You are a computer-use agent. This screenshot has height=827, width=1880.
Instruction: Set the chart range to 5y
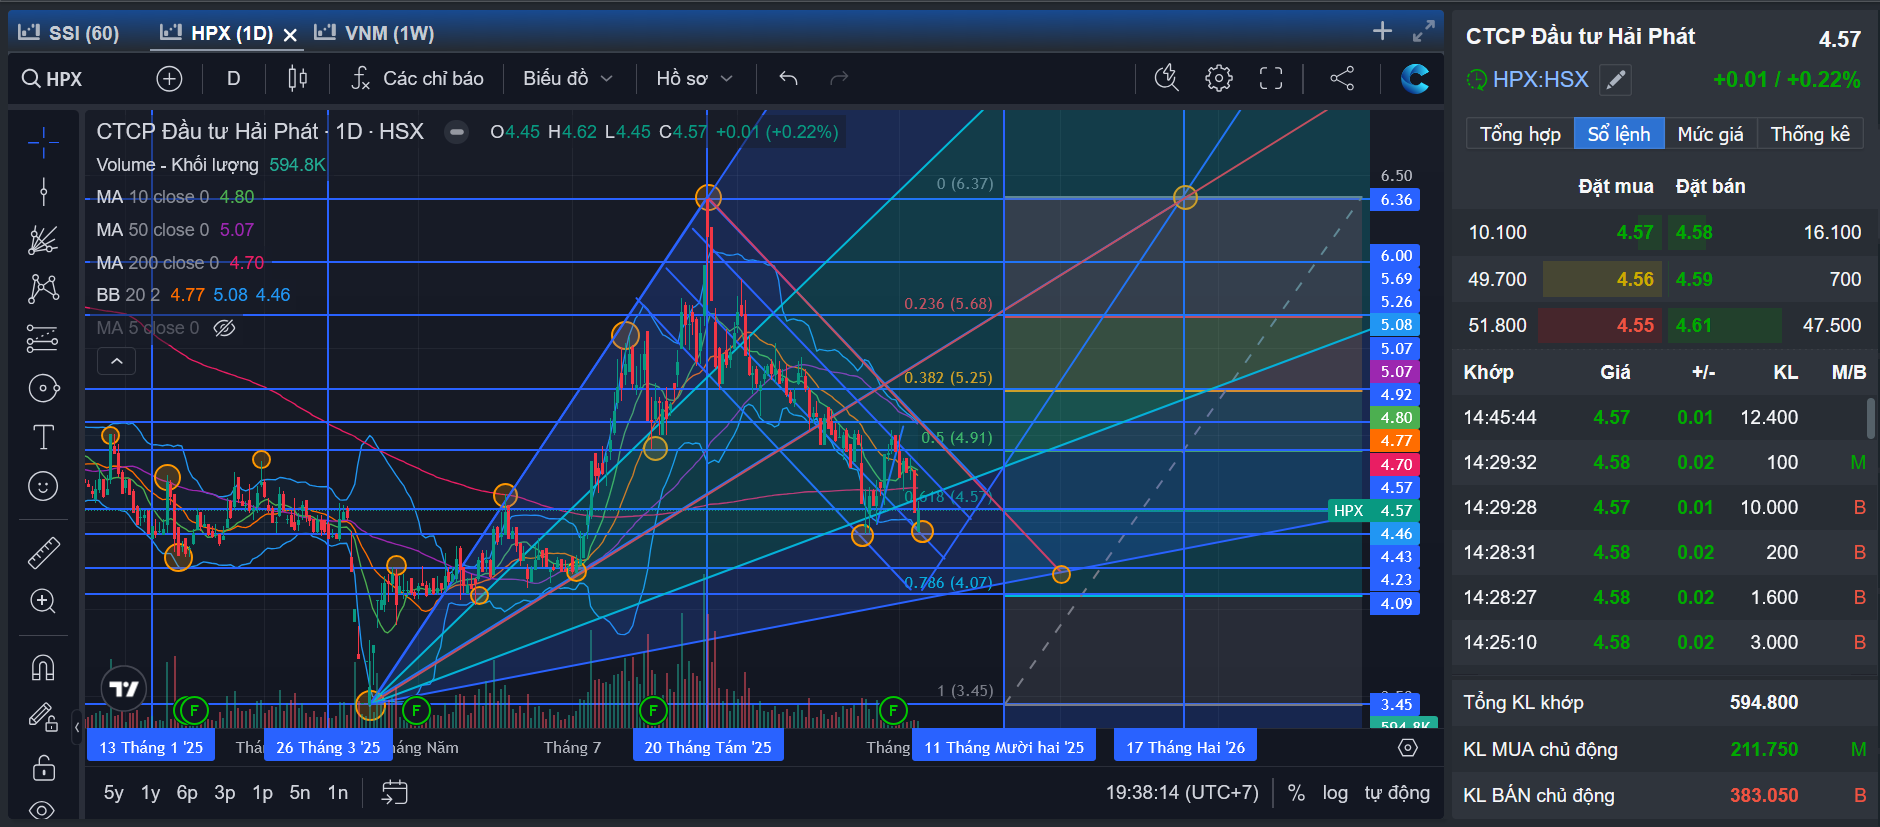click(x=114, y=793)
